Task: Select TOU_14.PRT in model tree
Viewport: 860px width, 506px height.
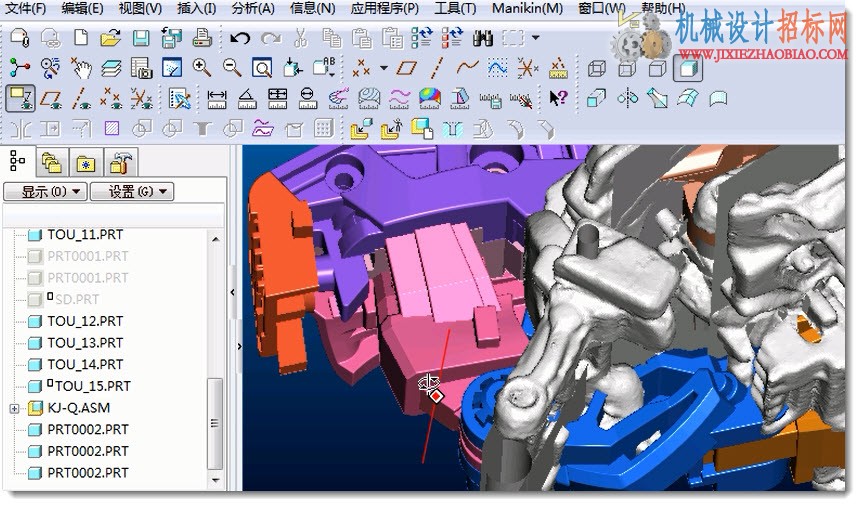Action: [85, 364]
